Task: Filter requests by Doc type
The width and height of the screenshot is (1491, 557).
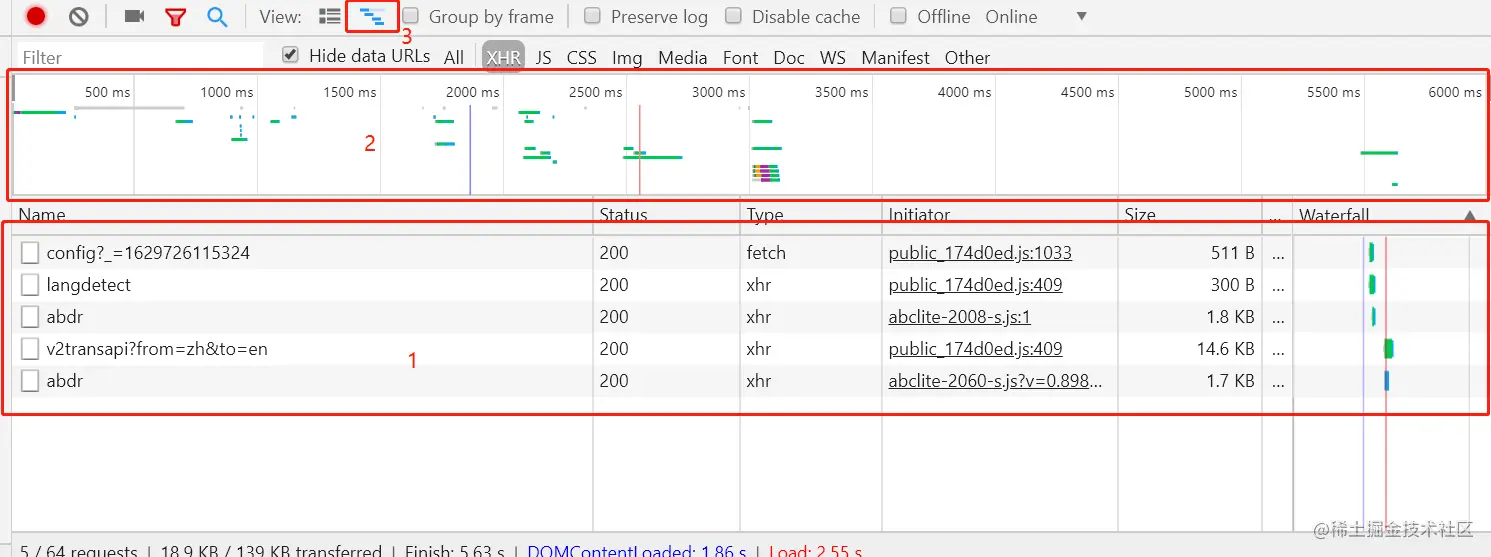Action: tap(789, 58)
